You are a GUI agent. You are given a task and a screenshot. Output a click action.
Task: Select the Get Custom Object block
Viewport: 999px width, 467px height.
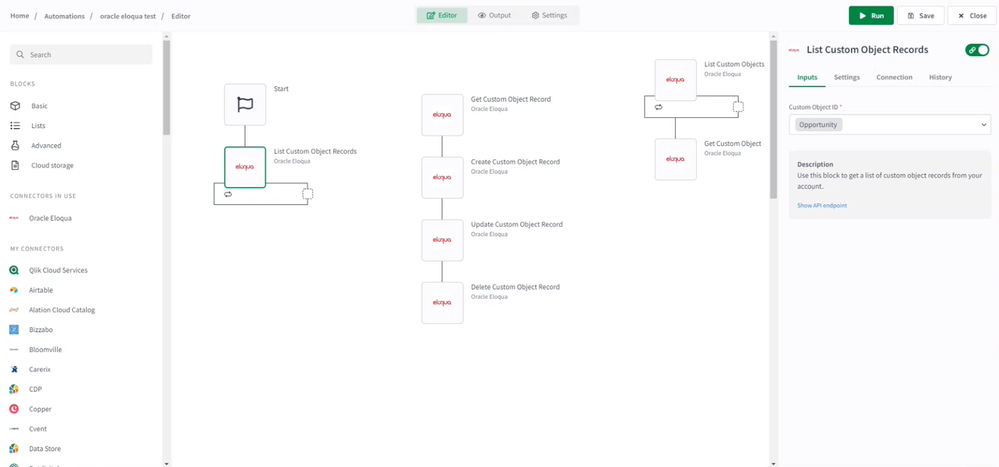point(675,159)
